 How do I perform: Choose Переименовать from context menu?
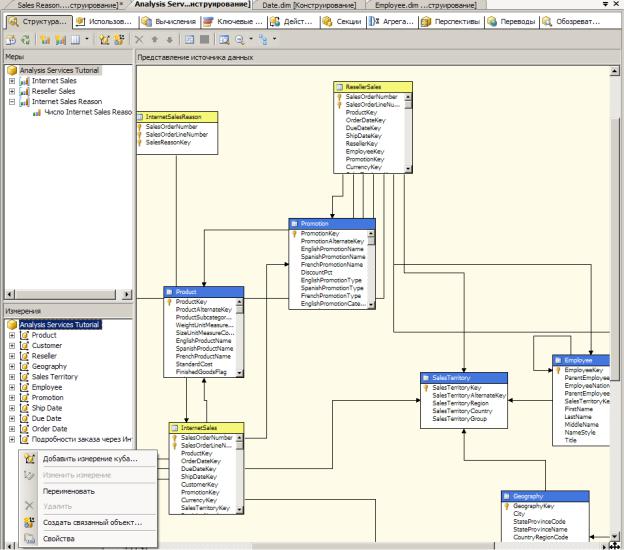coord(88,491)
